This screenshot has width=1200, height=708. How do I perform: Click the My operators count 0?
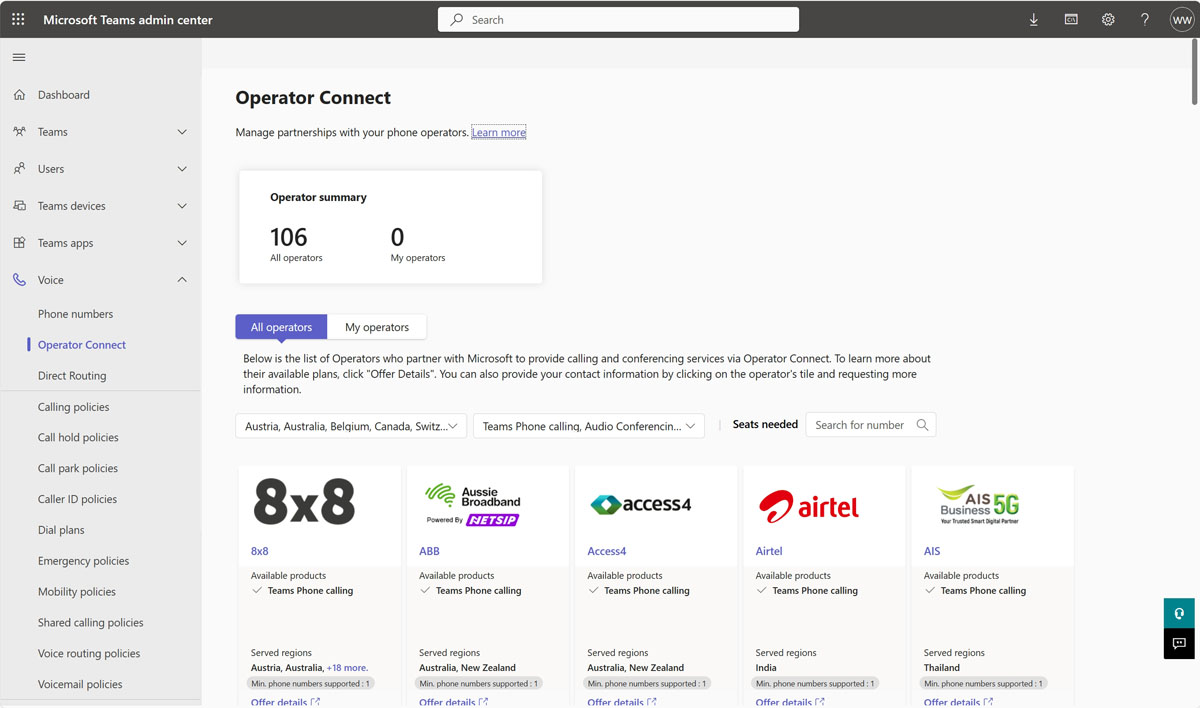click(397, 237)
